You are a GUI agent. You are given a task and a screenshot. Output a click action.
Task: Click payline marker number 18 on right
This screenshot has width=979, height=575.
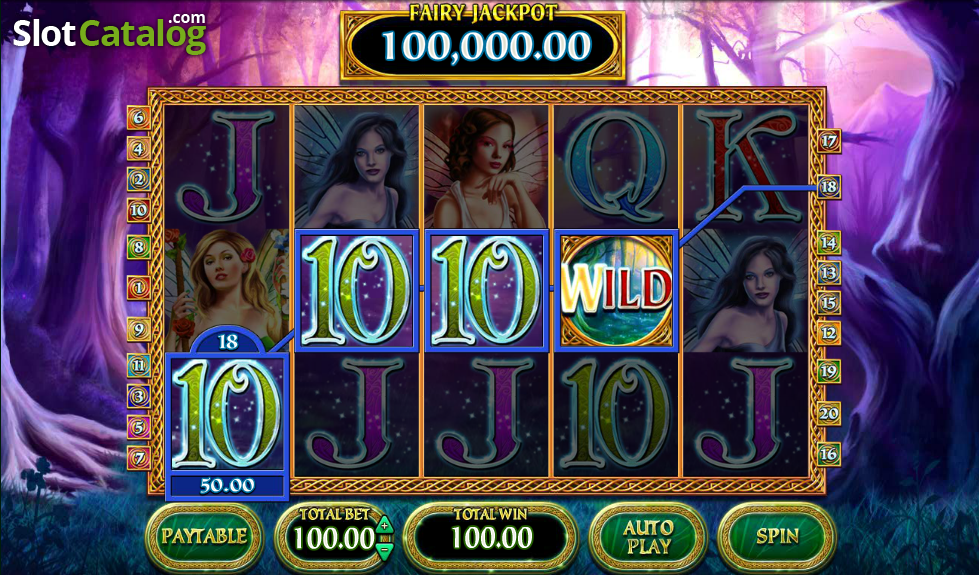829,187
